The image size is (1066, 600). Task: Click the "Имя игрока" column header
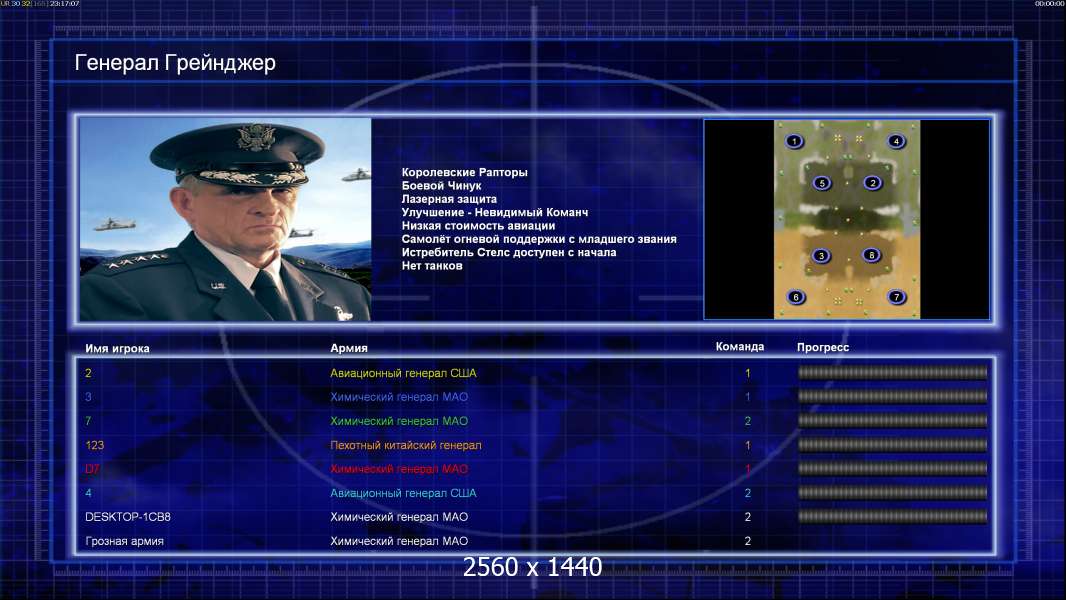(x=117, y=349)
